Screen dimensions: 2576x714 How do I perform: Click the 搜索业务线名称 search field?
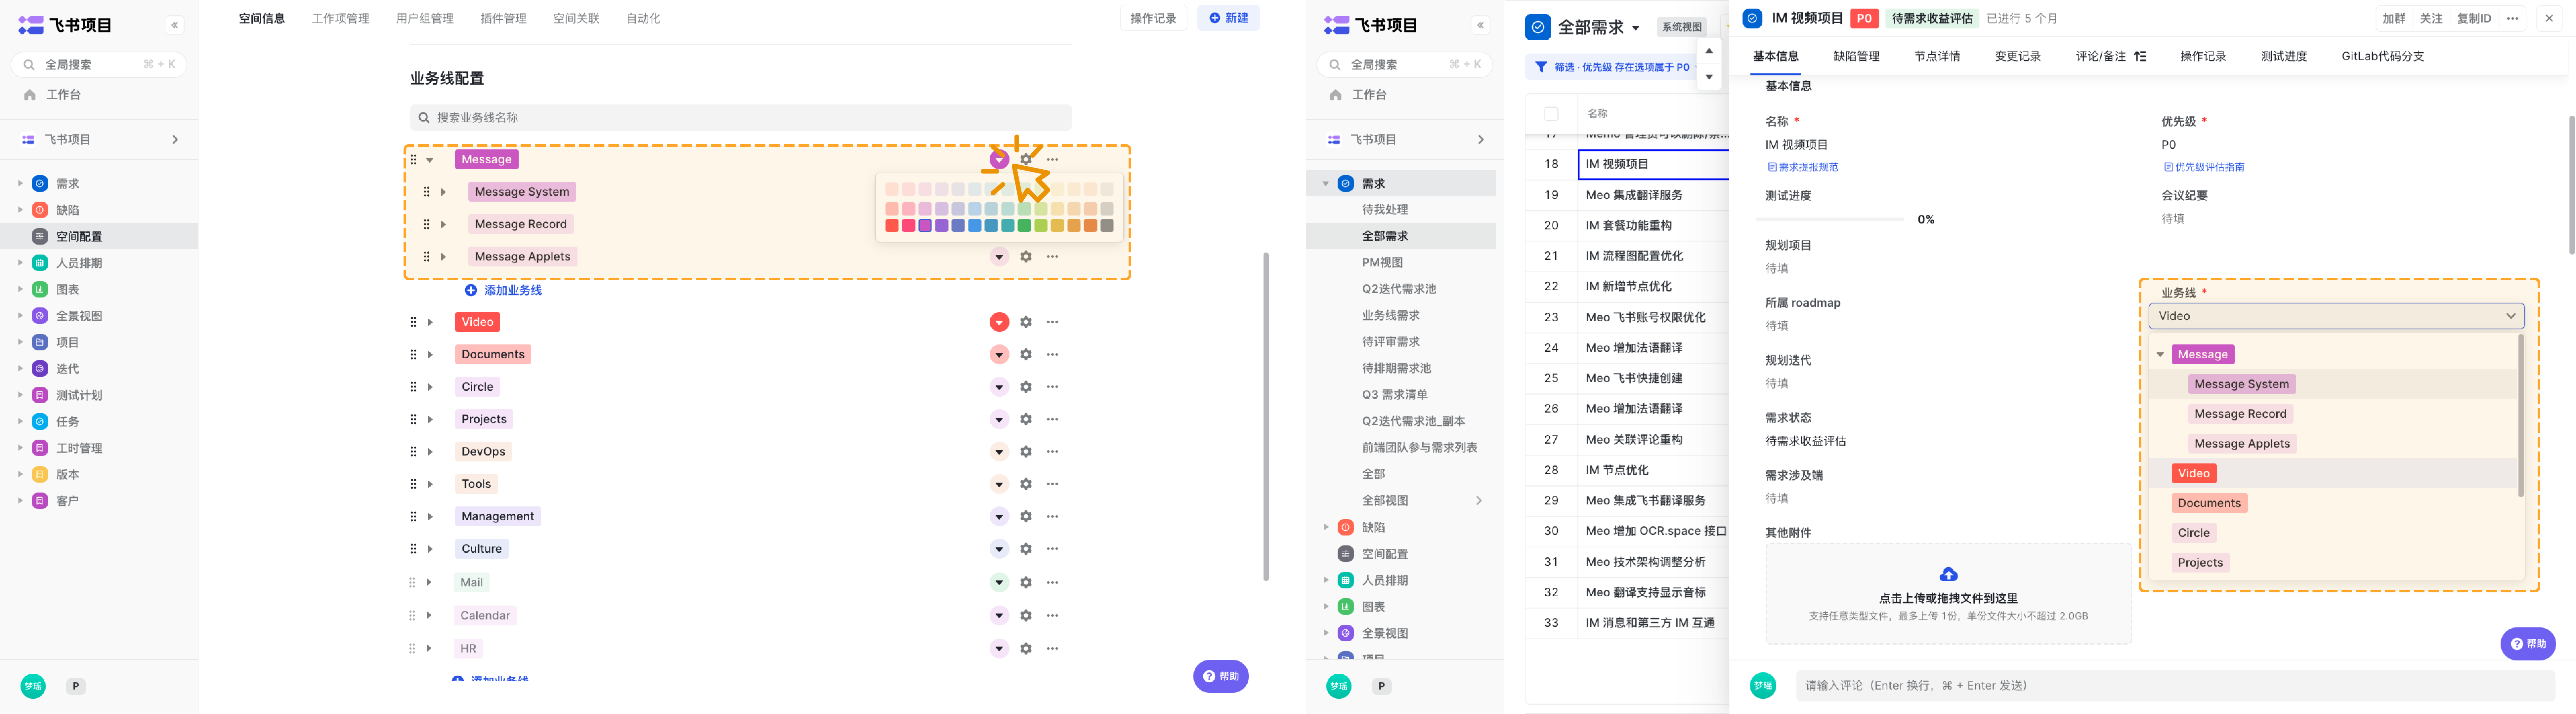click(741, 118)
